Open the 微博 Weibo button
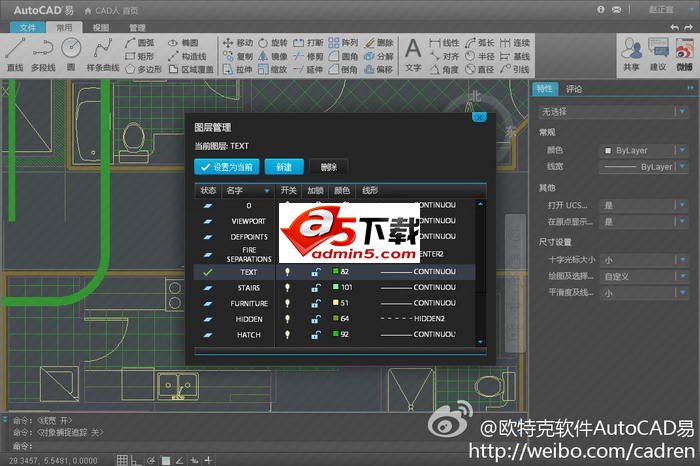The image size is (700, 466). pyautogui.click(x=684, y=54)
